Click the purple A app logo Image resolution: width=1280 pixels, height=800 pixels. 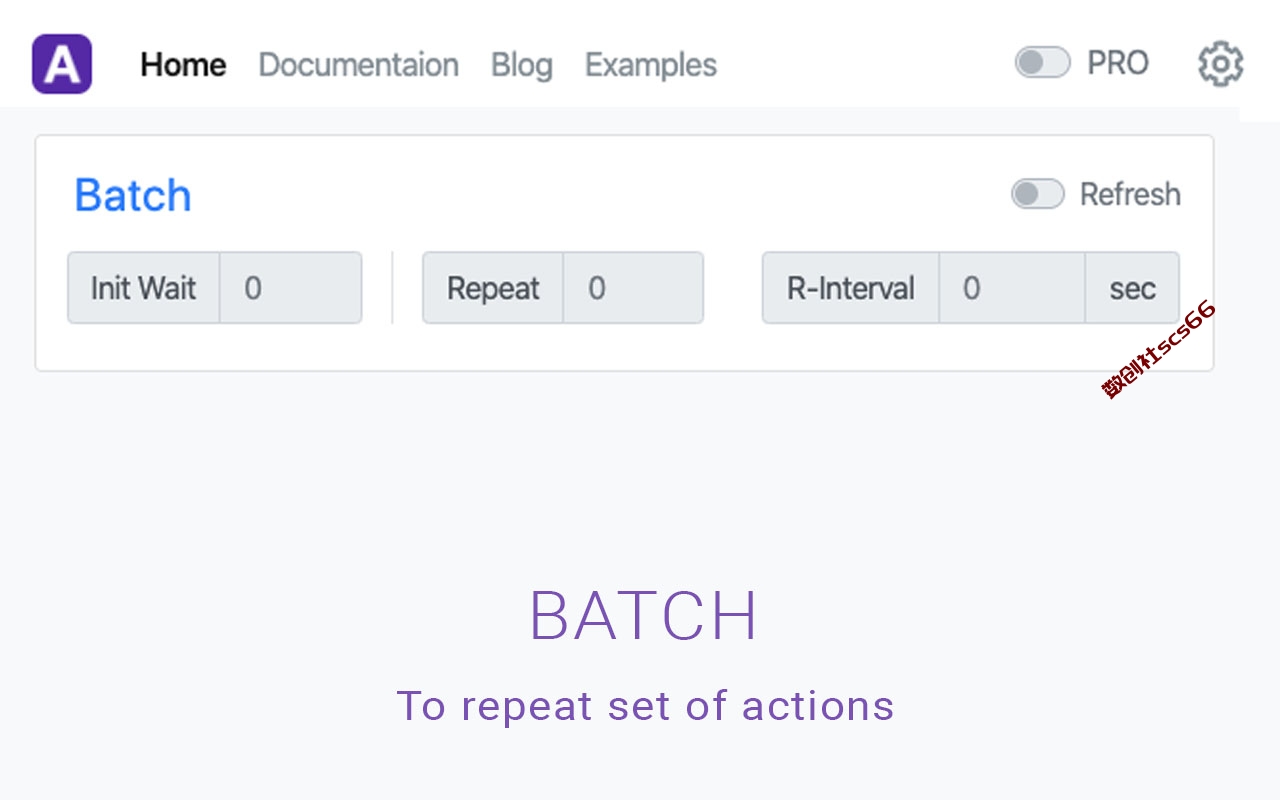pyautogui.click(x=62, y=64)
